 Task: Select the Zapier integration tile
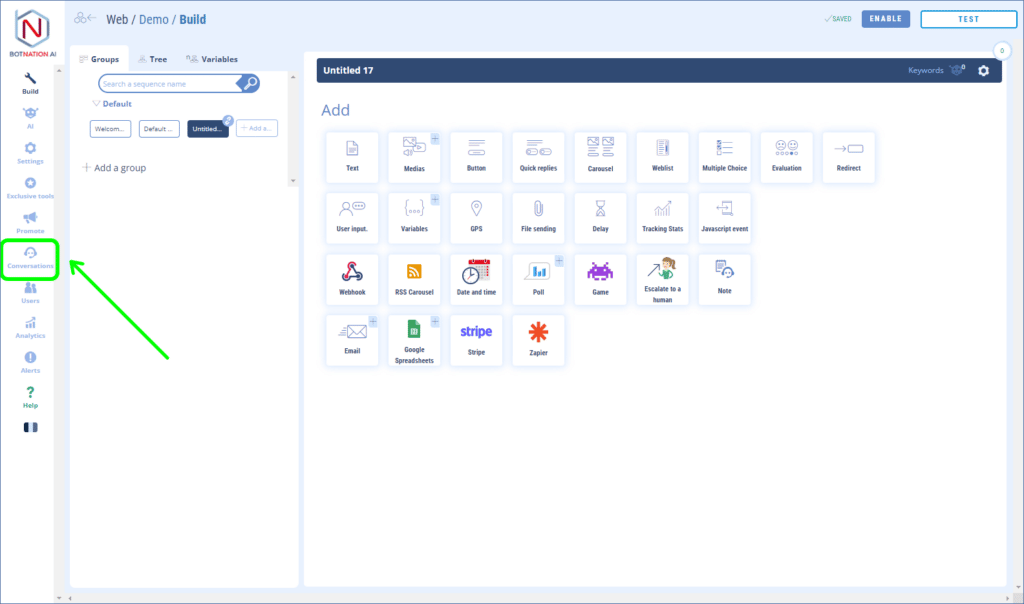(538, 340)
